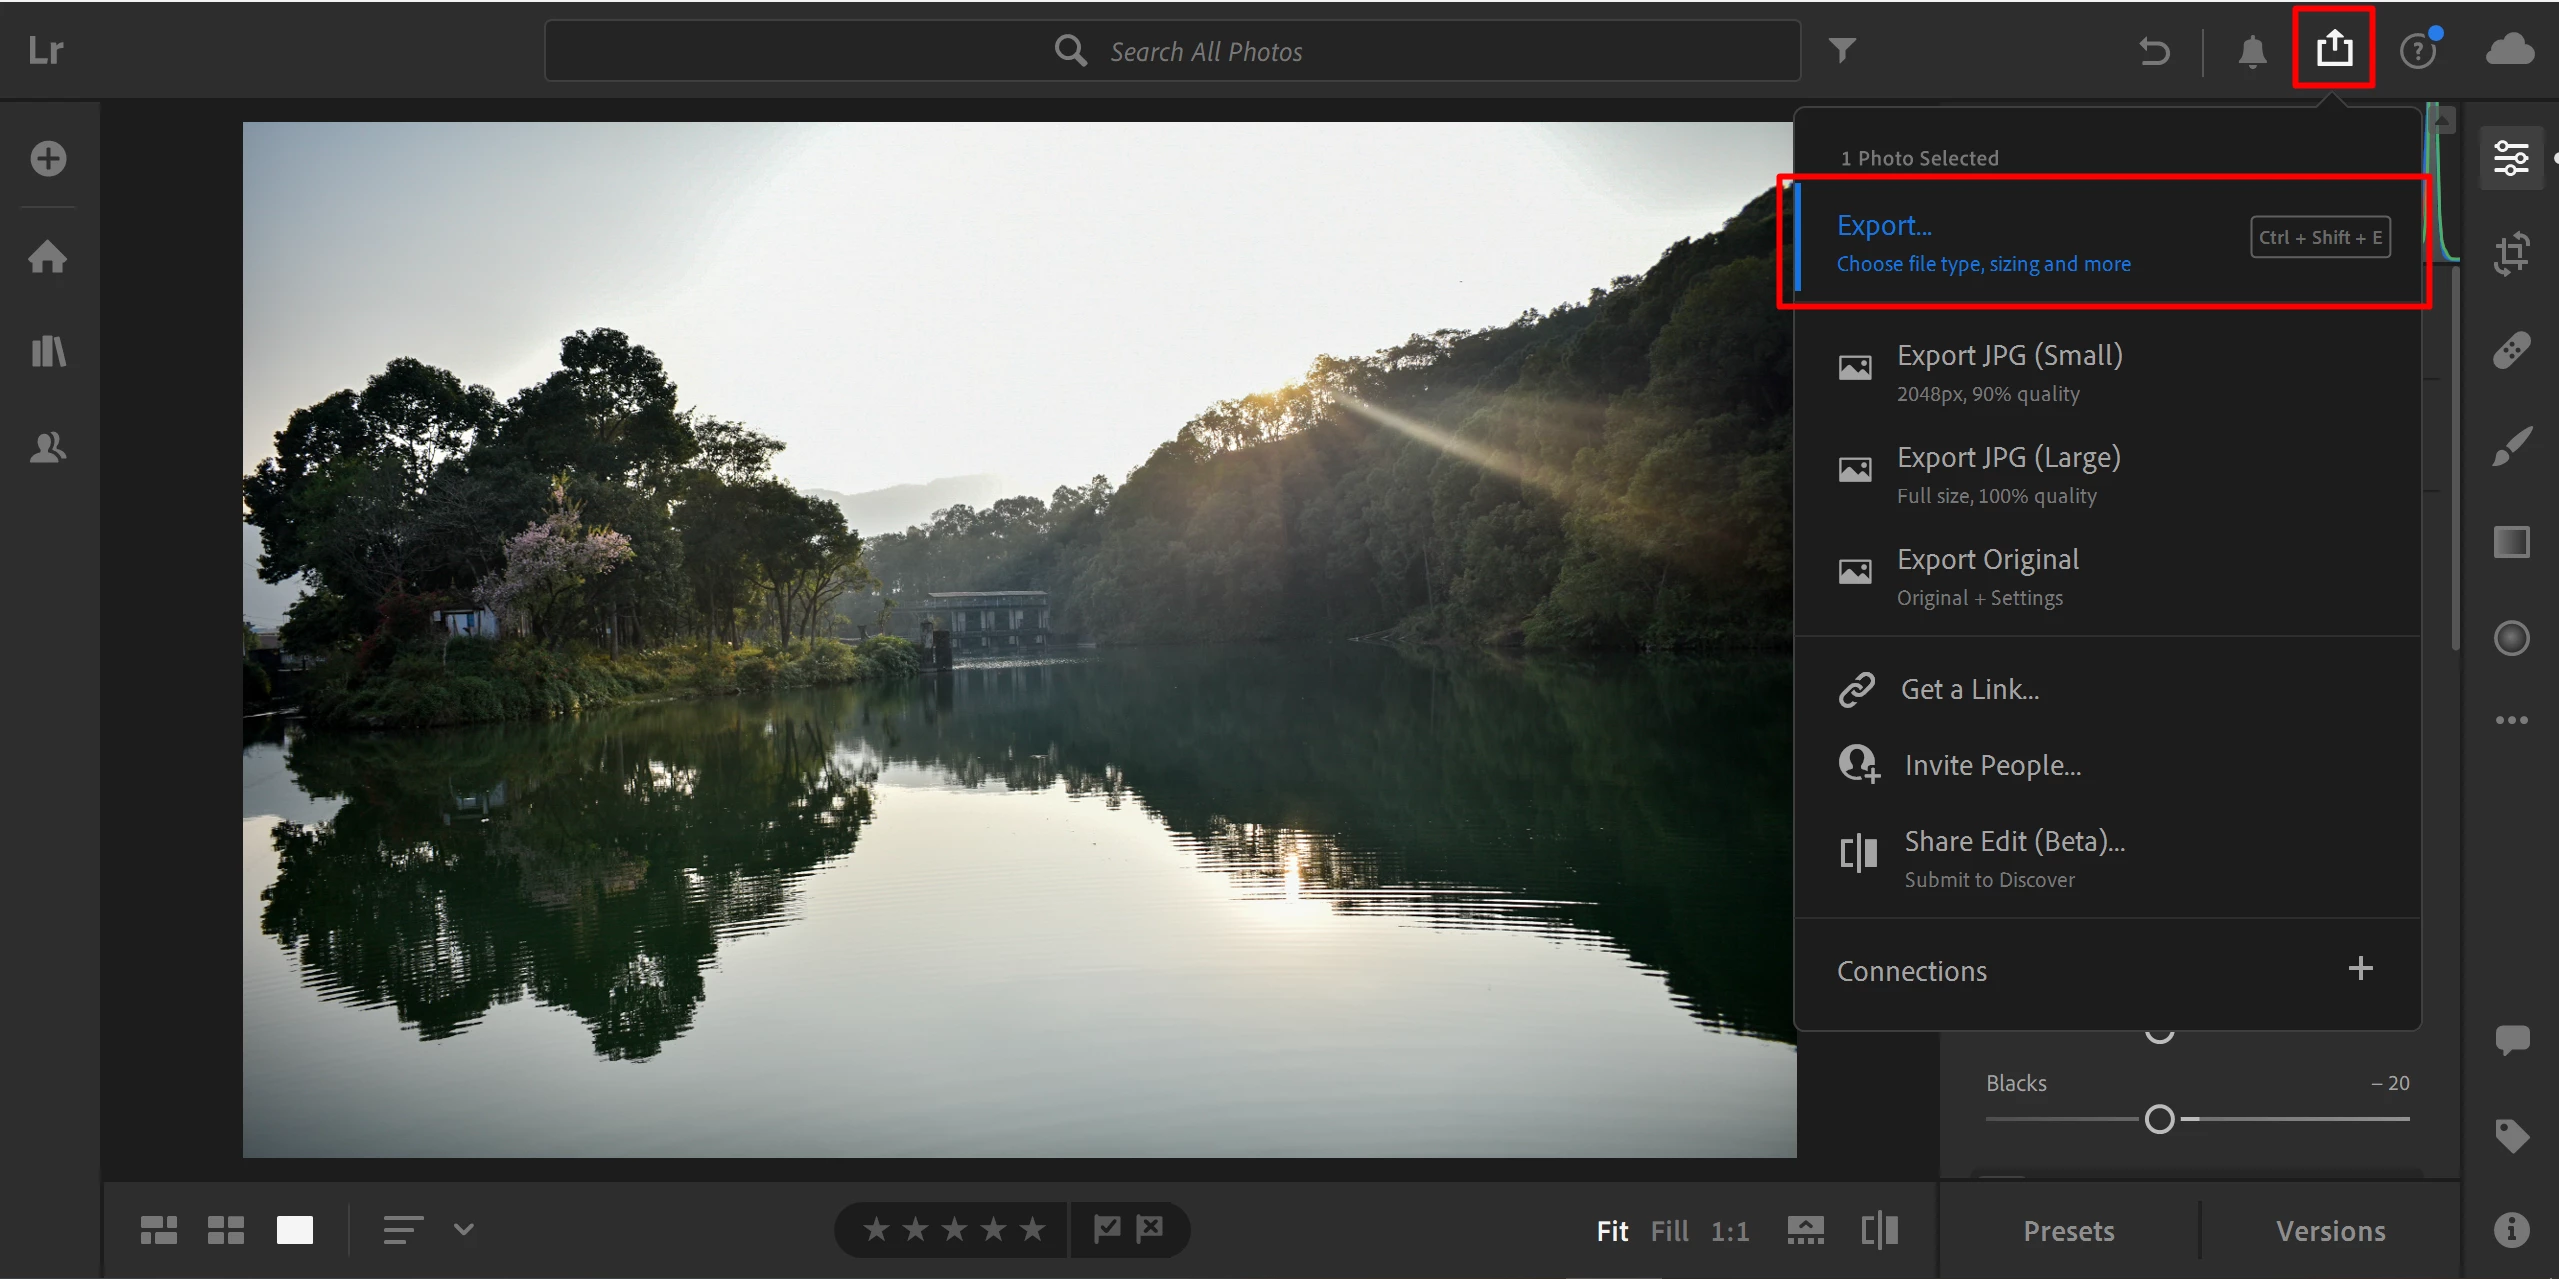Open the search filter funnel
2559x1279 pixels.
click(1842, 50)
